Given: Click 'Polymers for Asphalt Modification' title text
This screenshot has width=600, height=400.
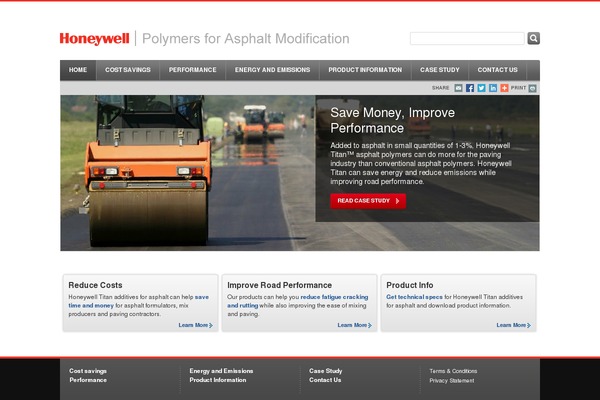Looking at the screenshot, I should click(x=246, y=39).
